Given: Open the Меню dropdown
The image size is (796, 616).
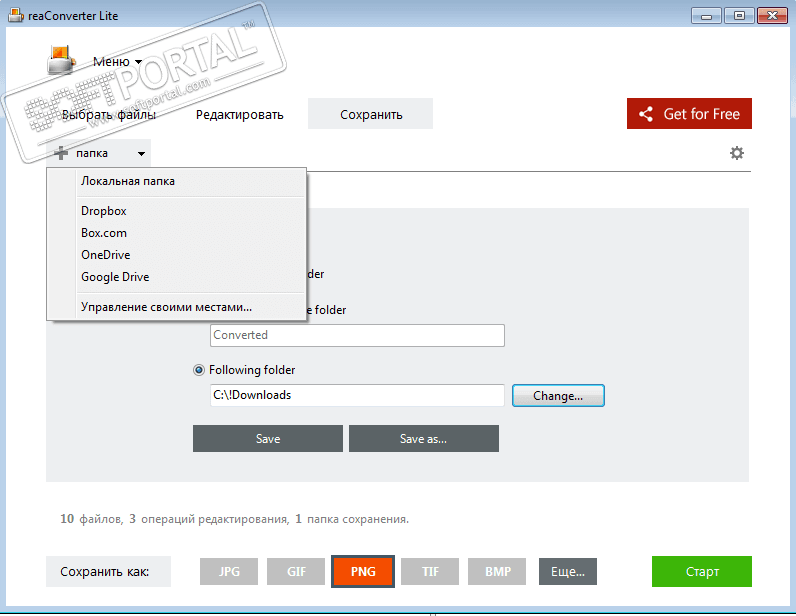Looking at the screenshot, I should click(117, 61).
